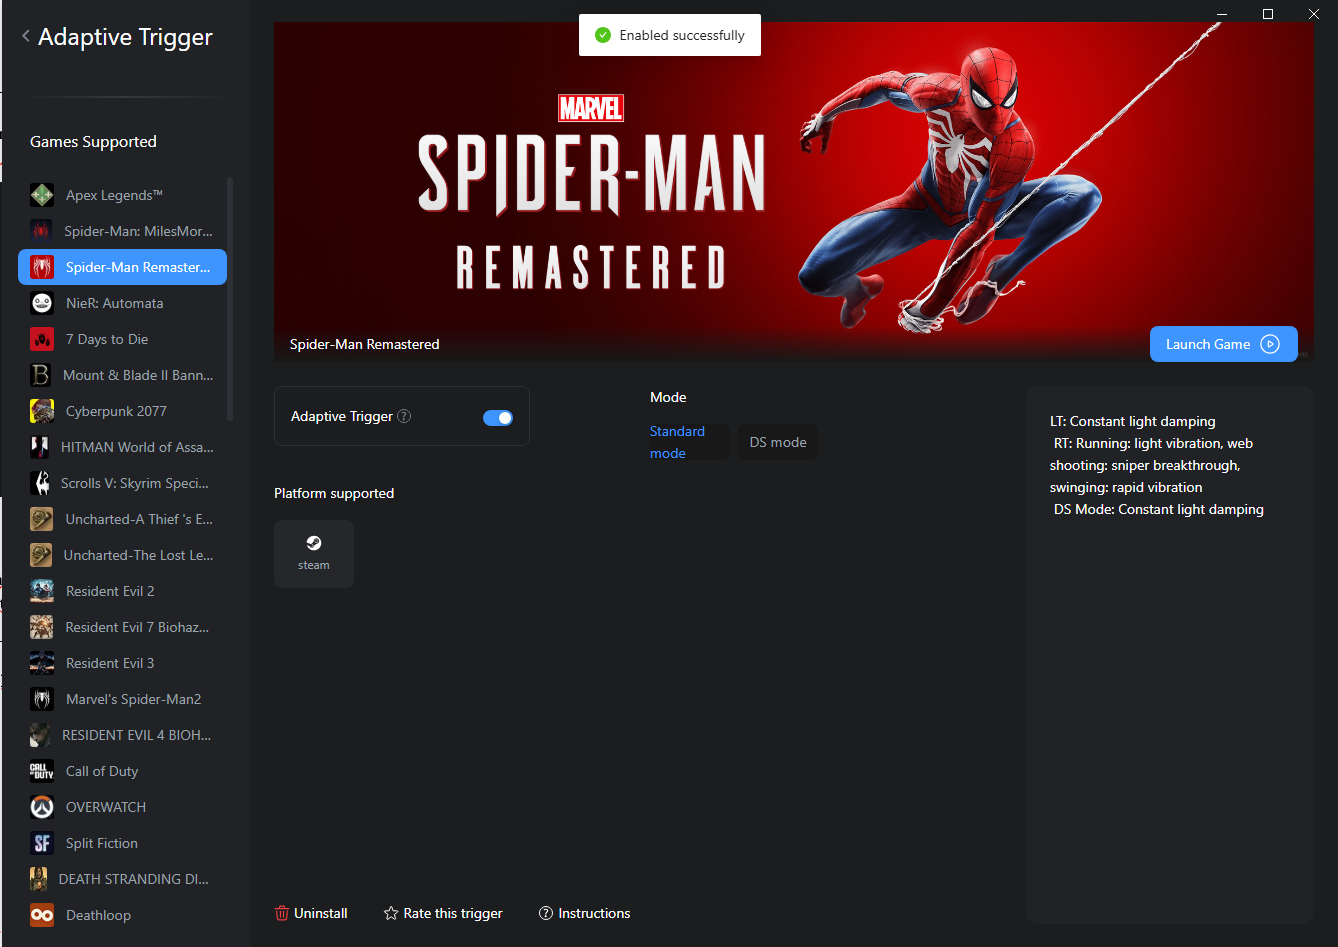Click the OVERWATCH logo icon

[x=42, y=807]
